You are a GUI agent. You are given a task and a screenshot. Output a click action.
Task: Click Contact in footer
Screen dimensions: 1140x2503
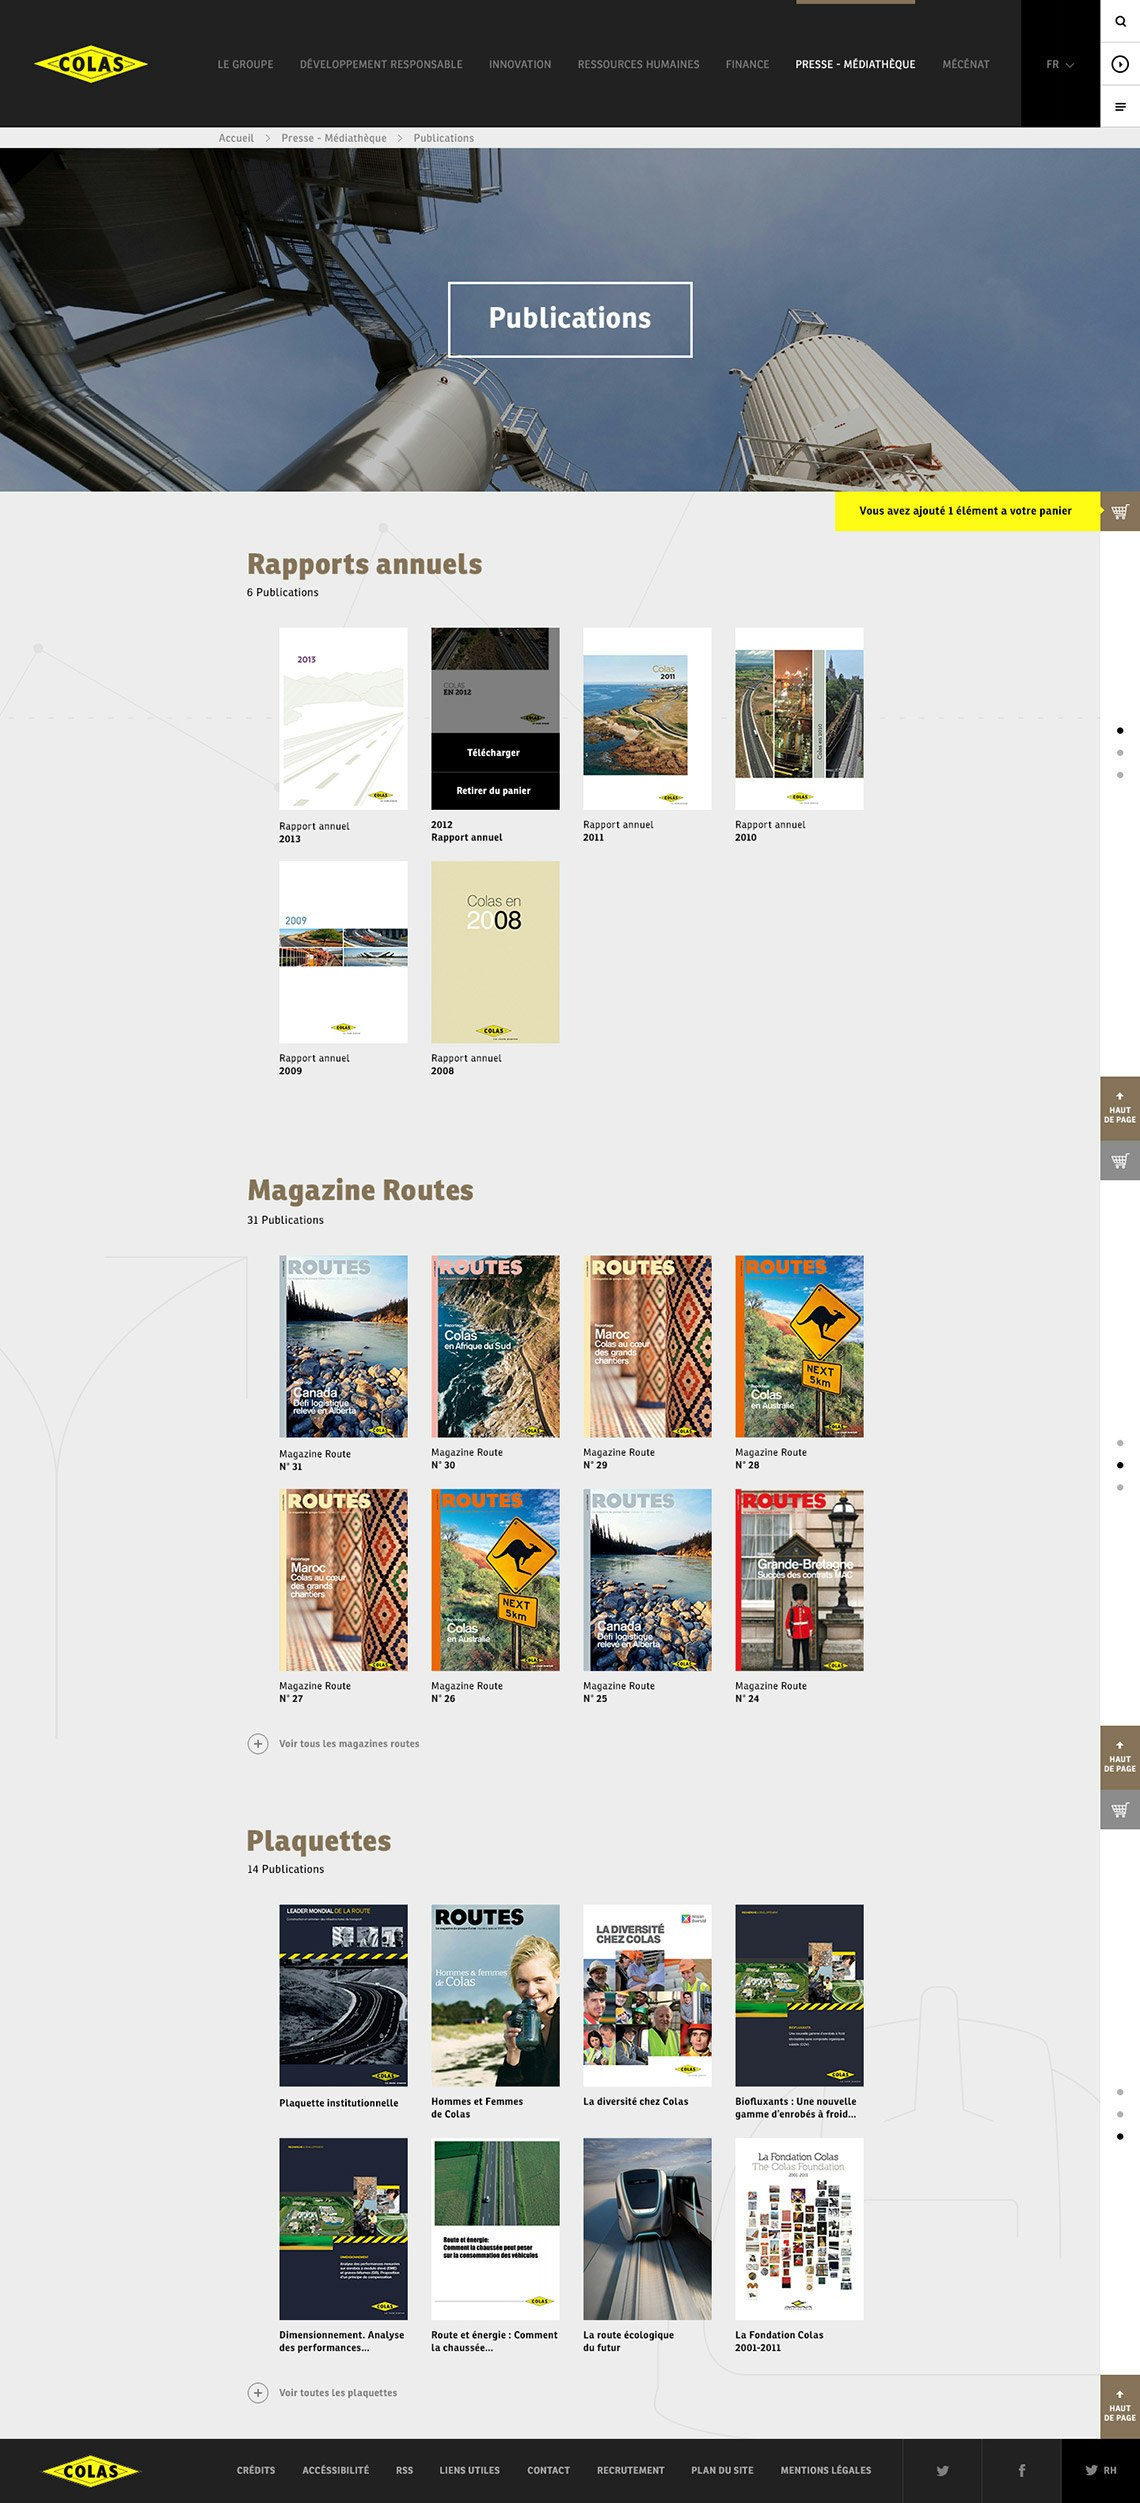pos(549,2470)
